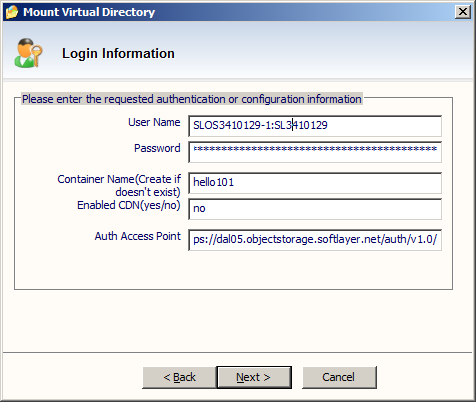
Task: Click empty area below Auth Access Point
Action: coord(233,270)
